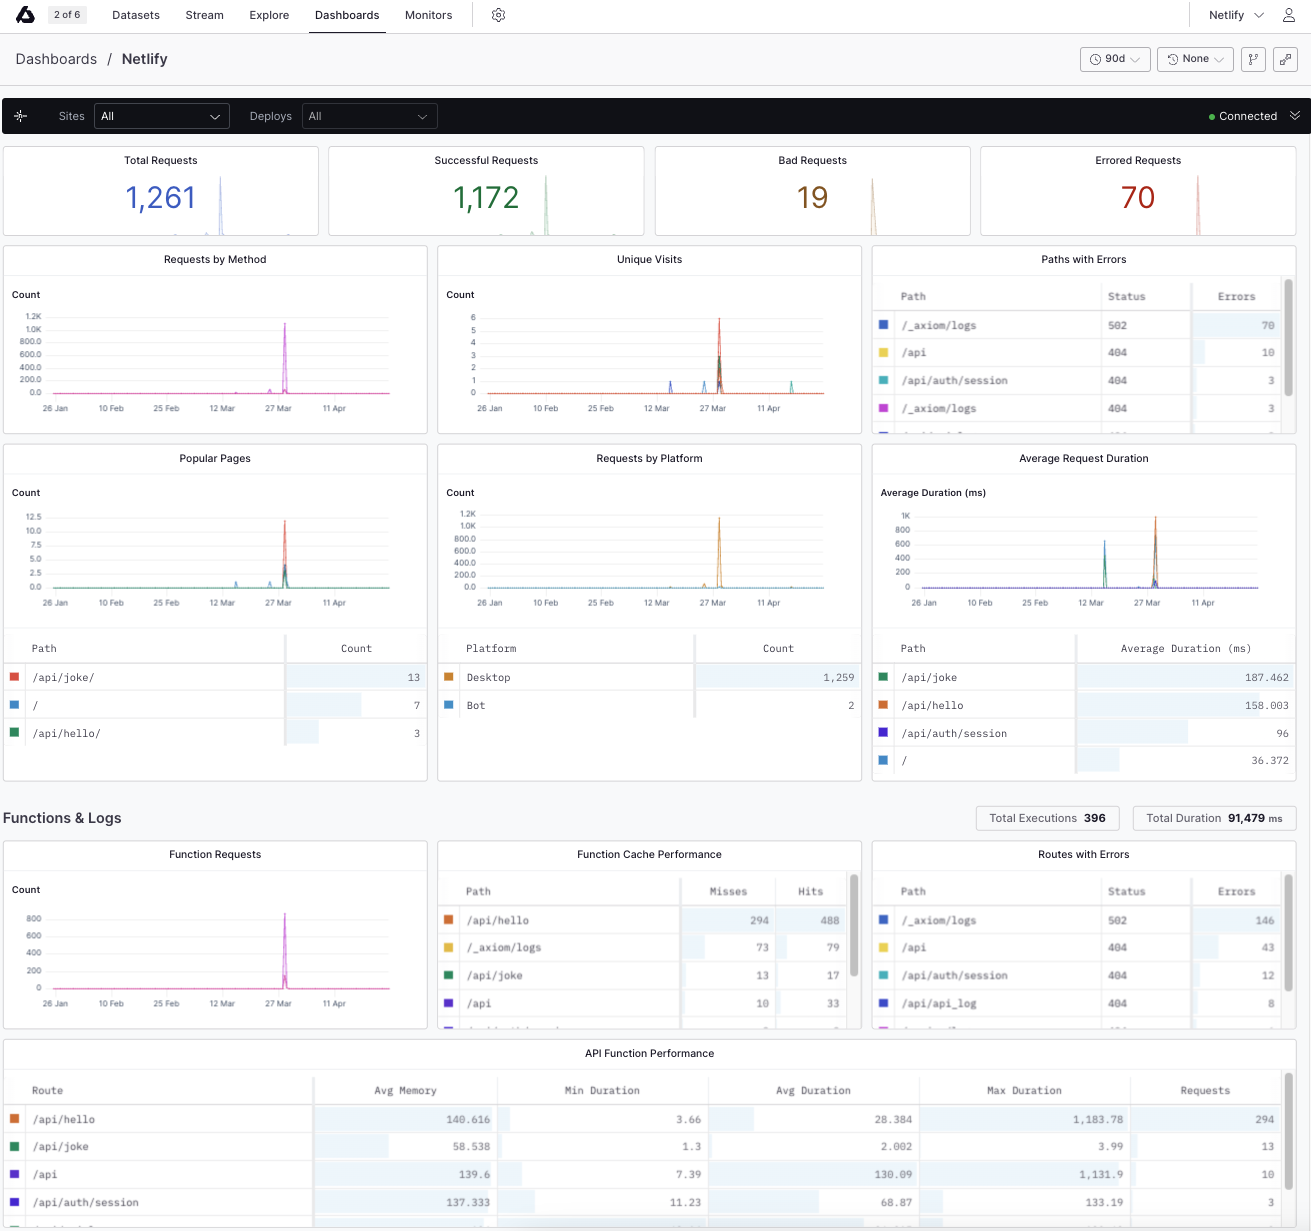Collapse the filter bar with double chevron
Image resolution: width=1311 pixels, height=1231 pixels.
[1295, 116]
